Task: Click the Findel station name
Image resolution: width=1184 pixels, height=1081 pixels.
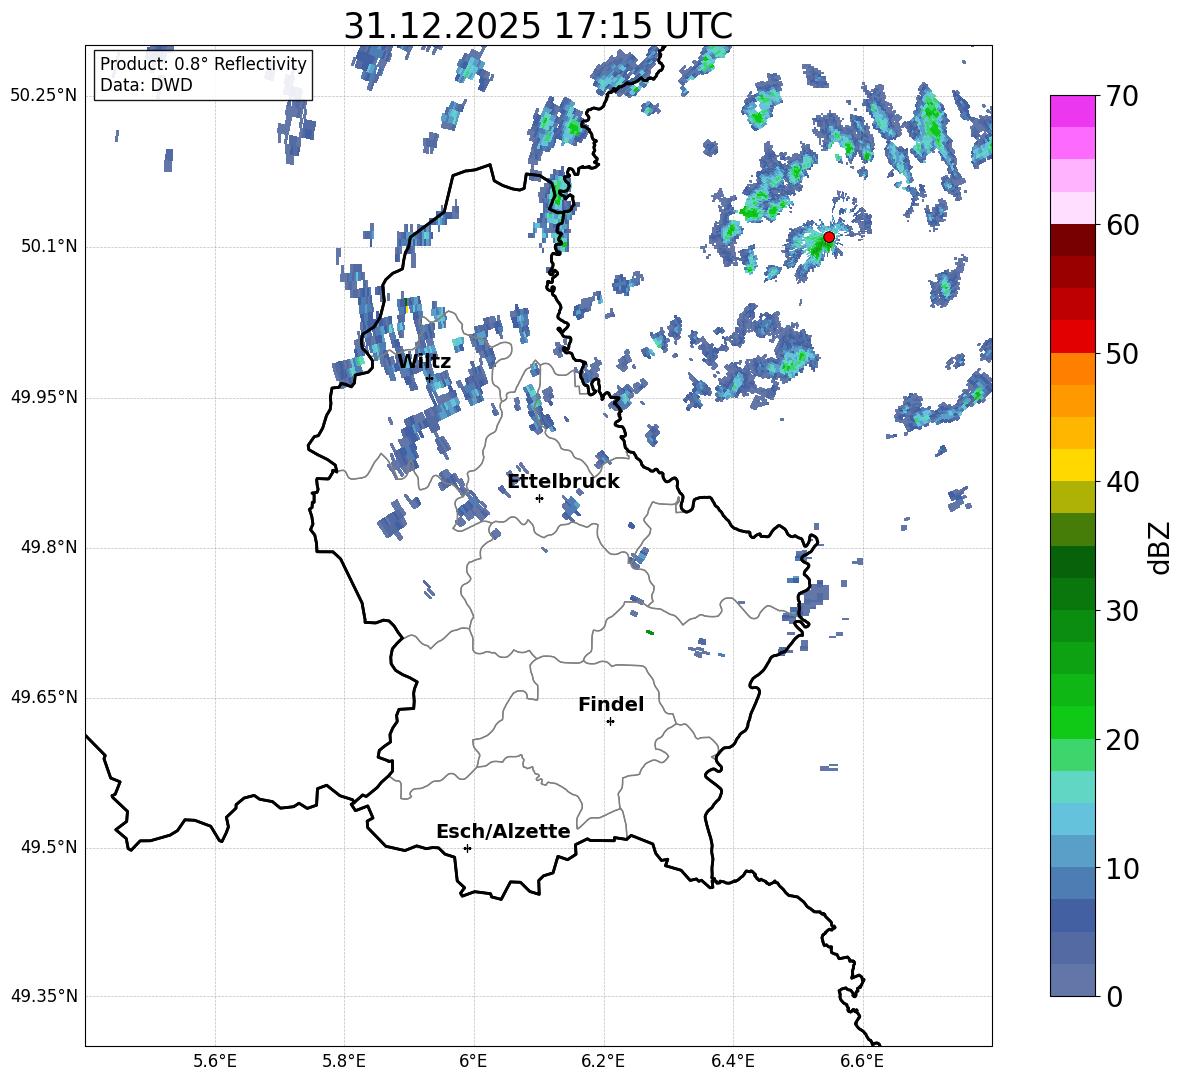Action: pyautogui.click(x=611, y=704)
